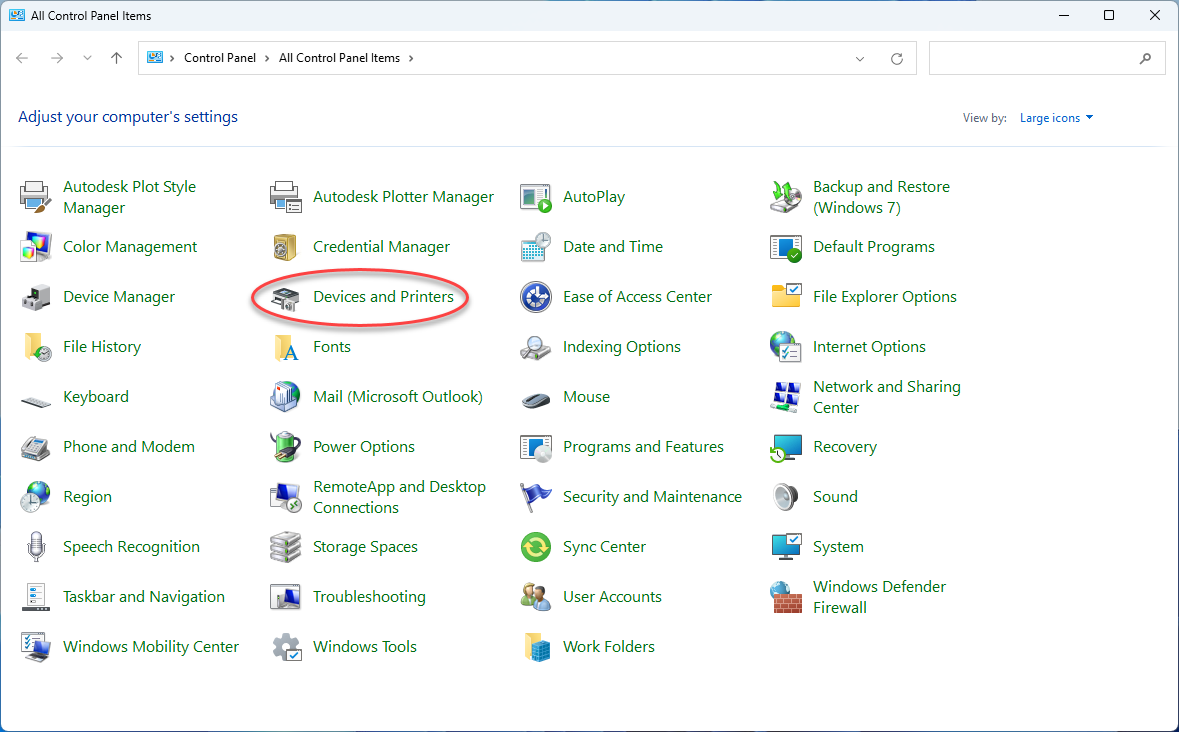
Task: Click the Up to parent folder arrow
Action: point(117,58)
